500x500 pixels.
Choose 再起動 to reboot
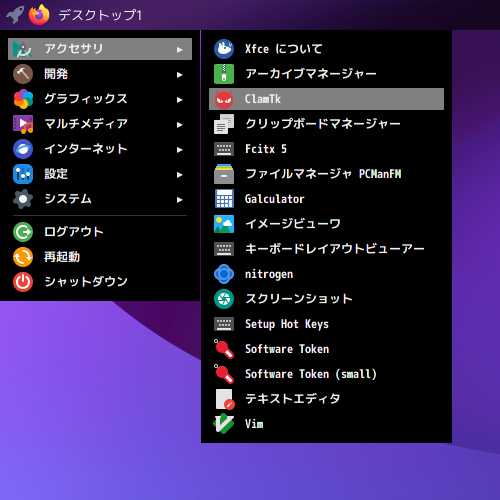[100, 257]
